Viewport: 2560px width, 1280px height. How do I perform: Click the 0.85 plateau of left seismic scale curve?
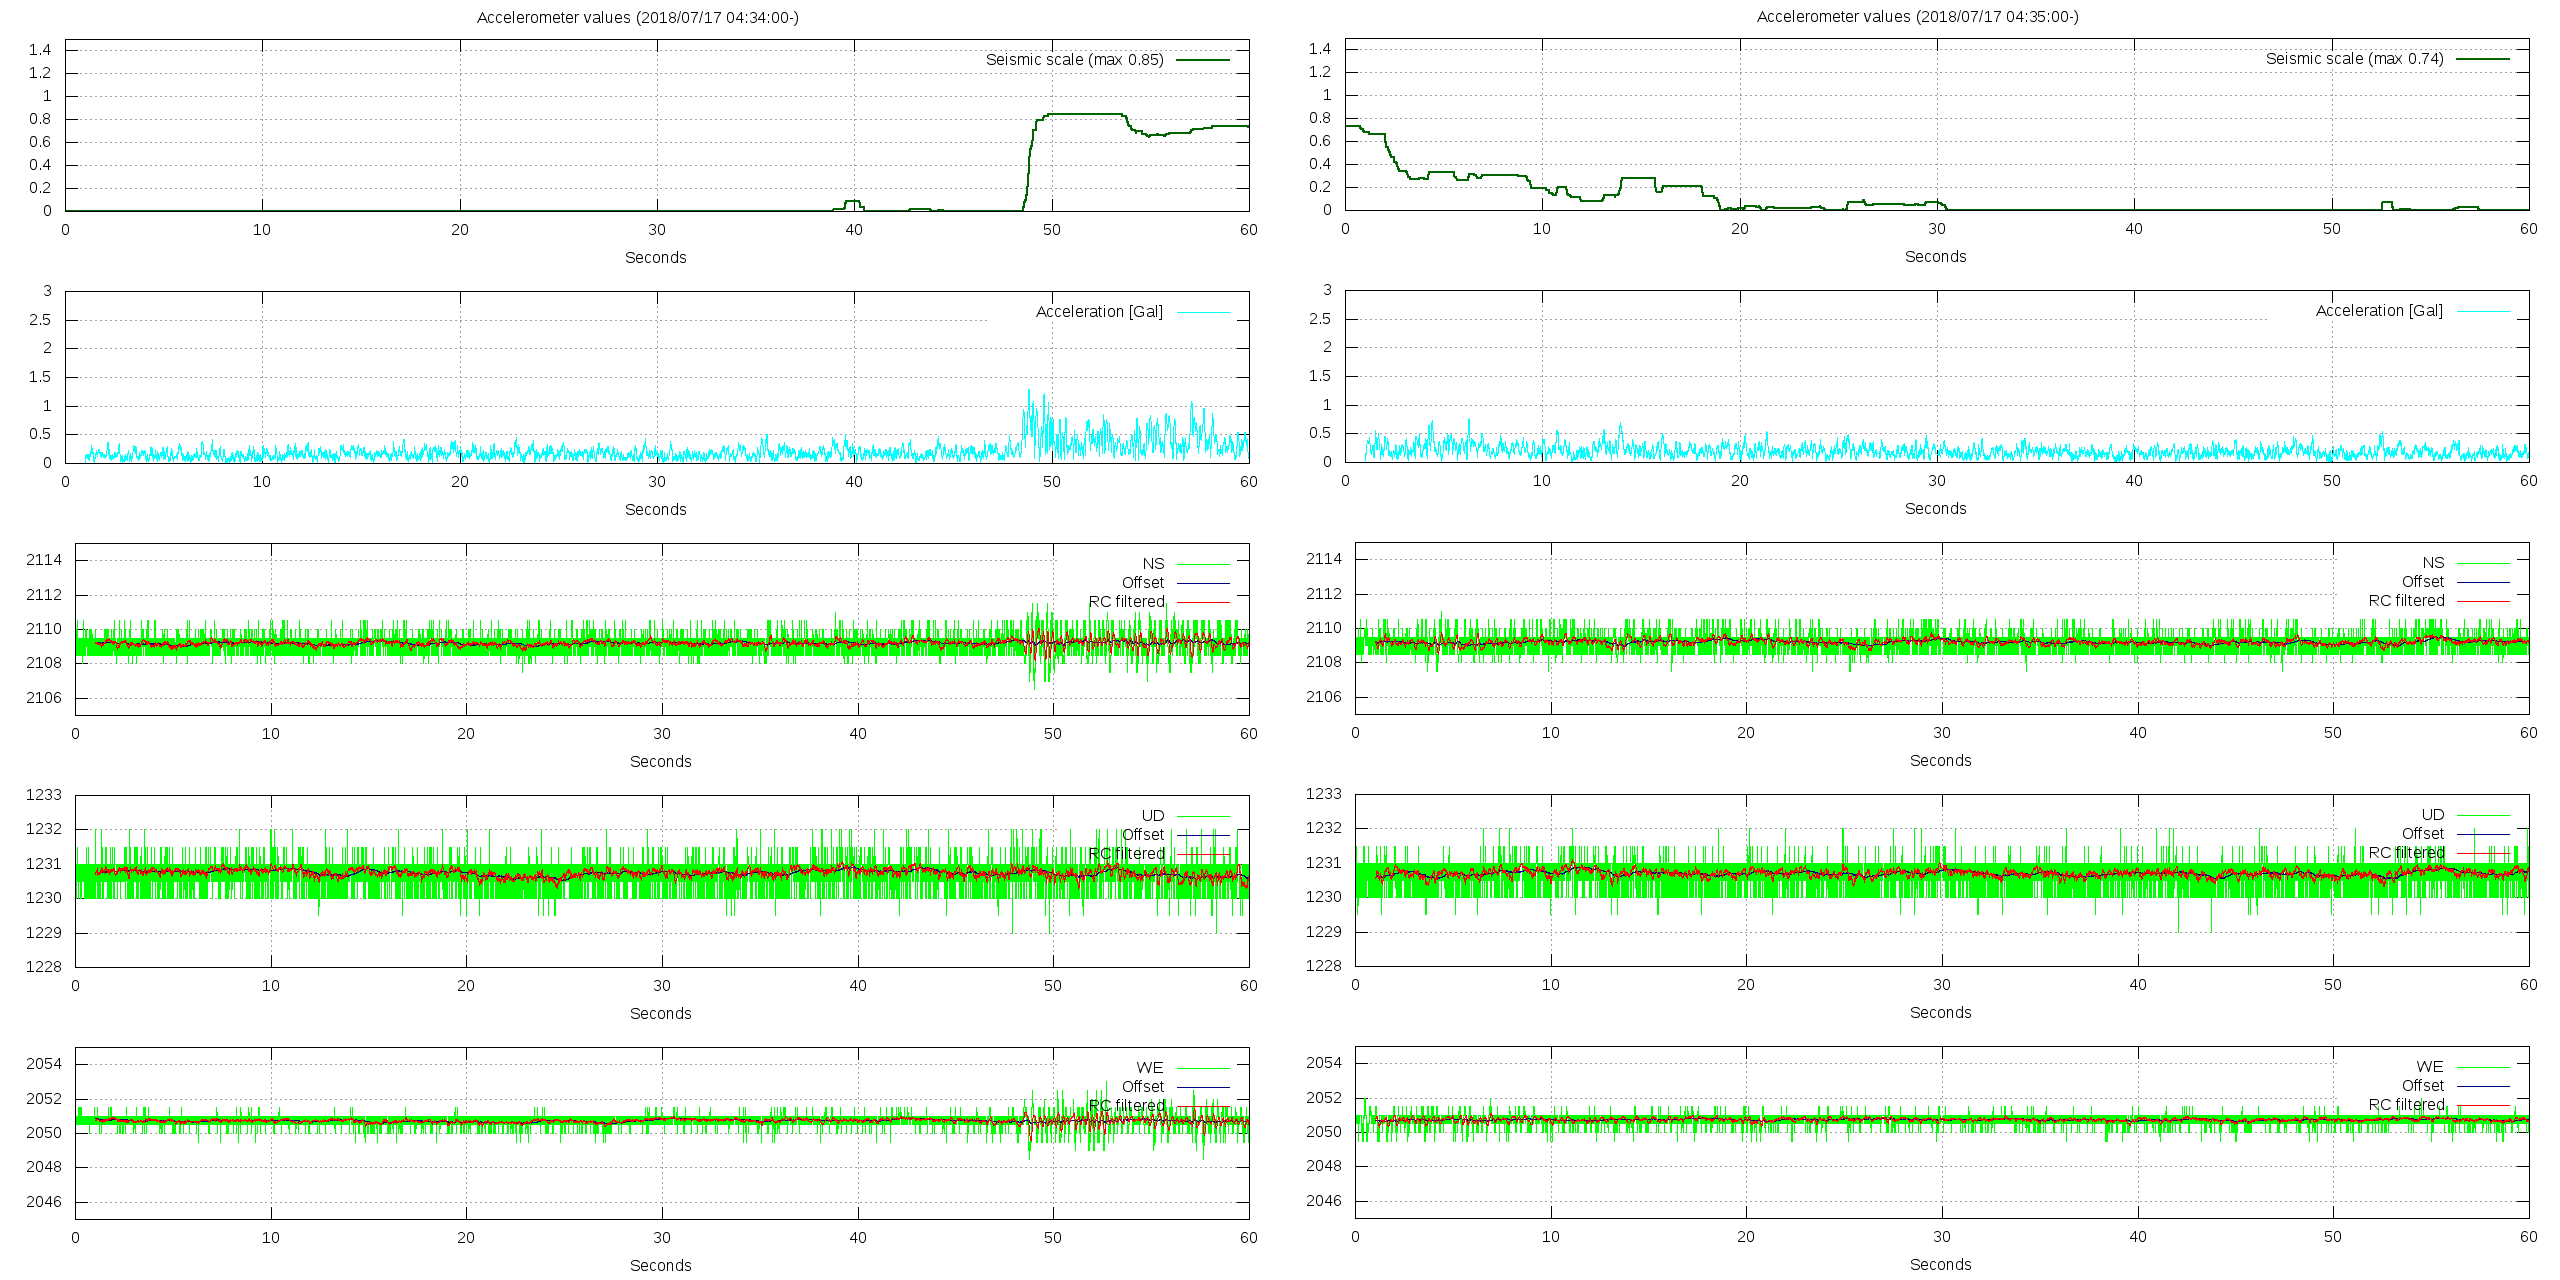click(1085, 114)
